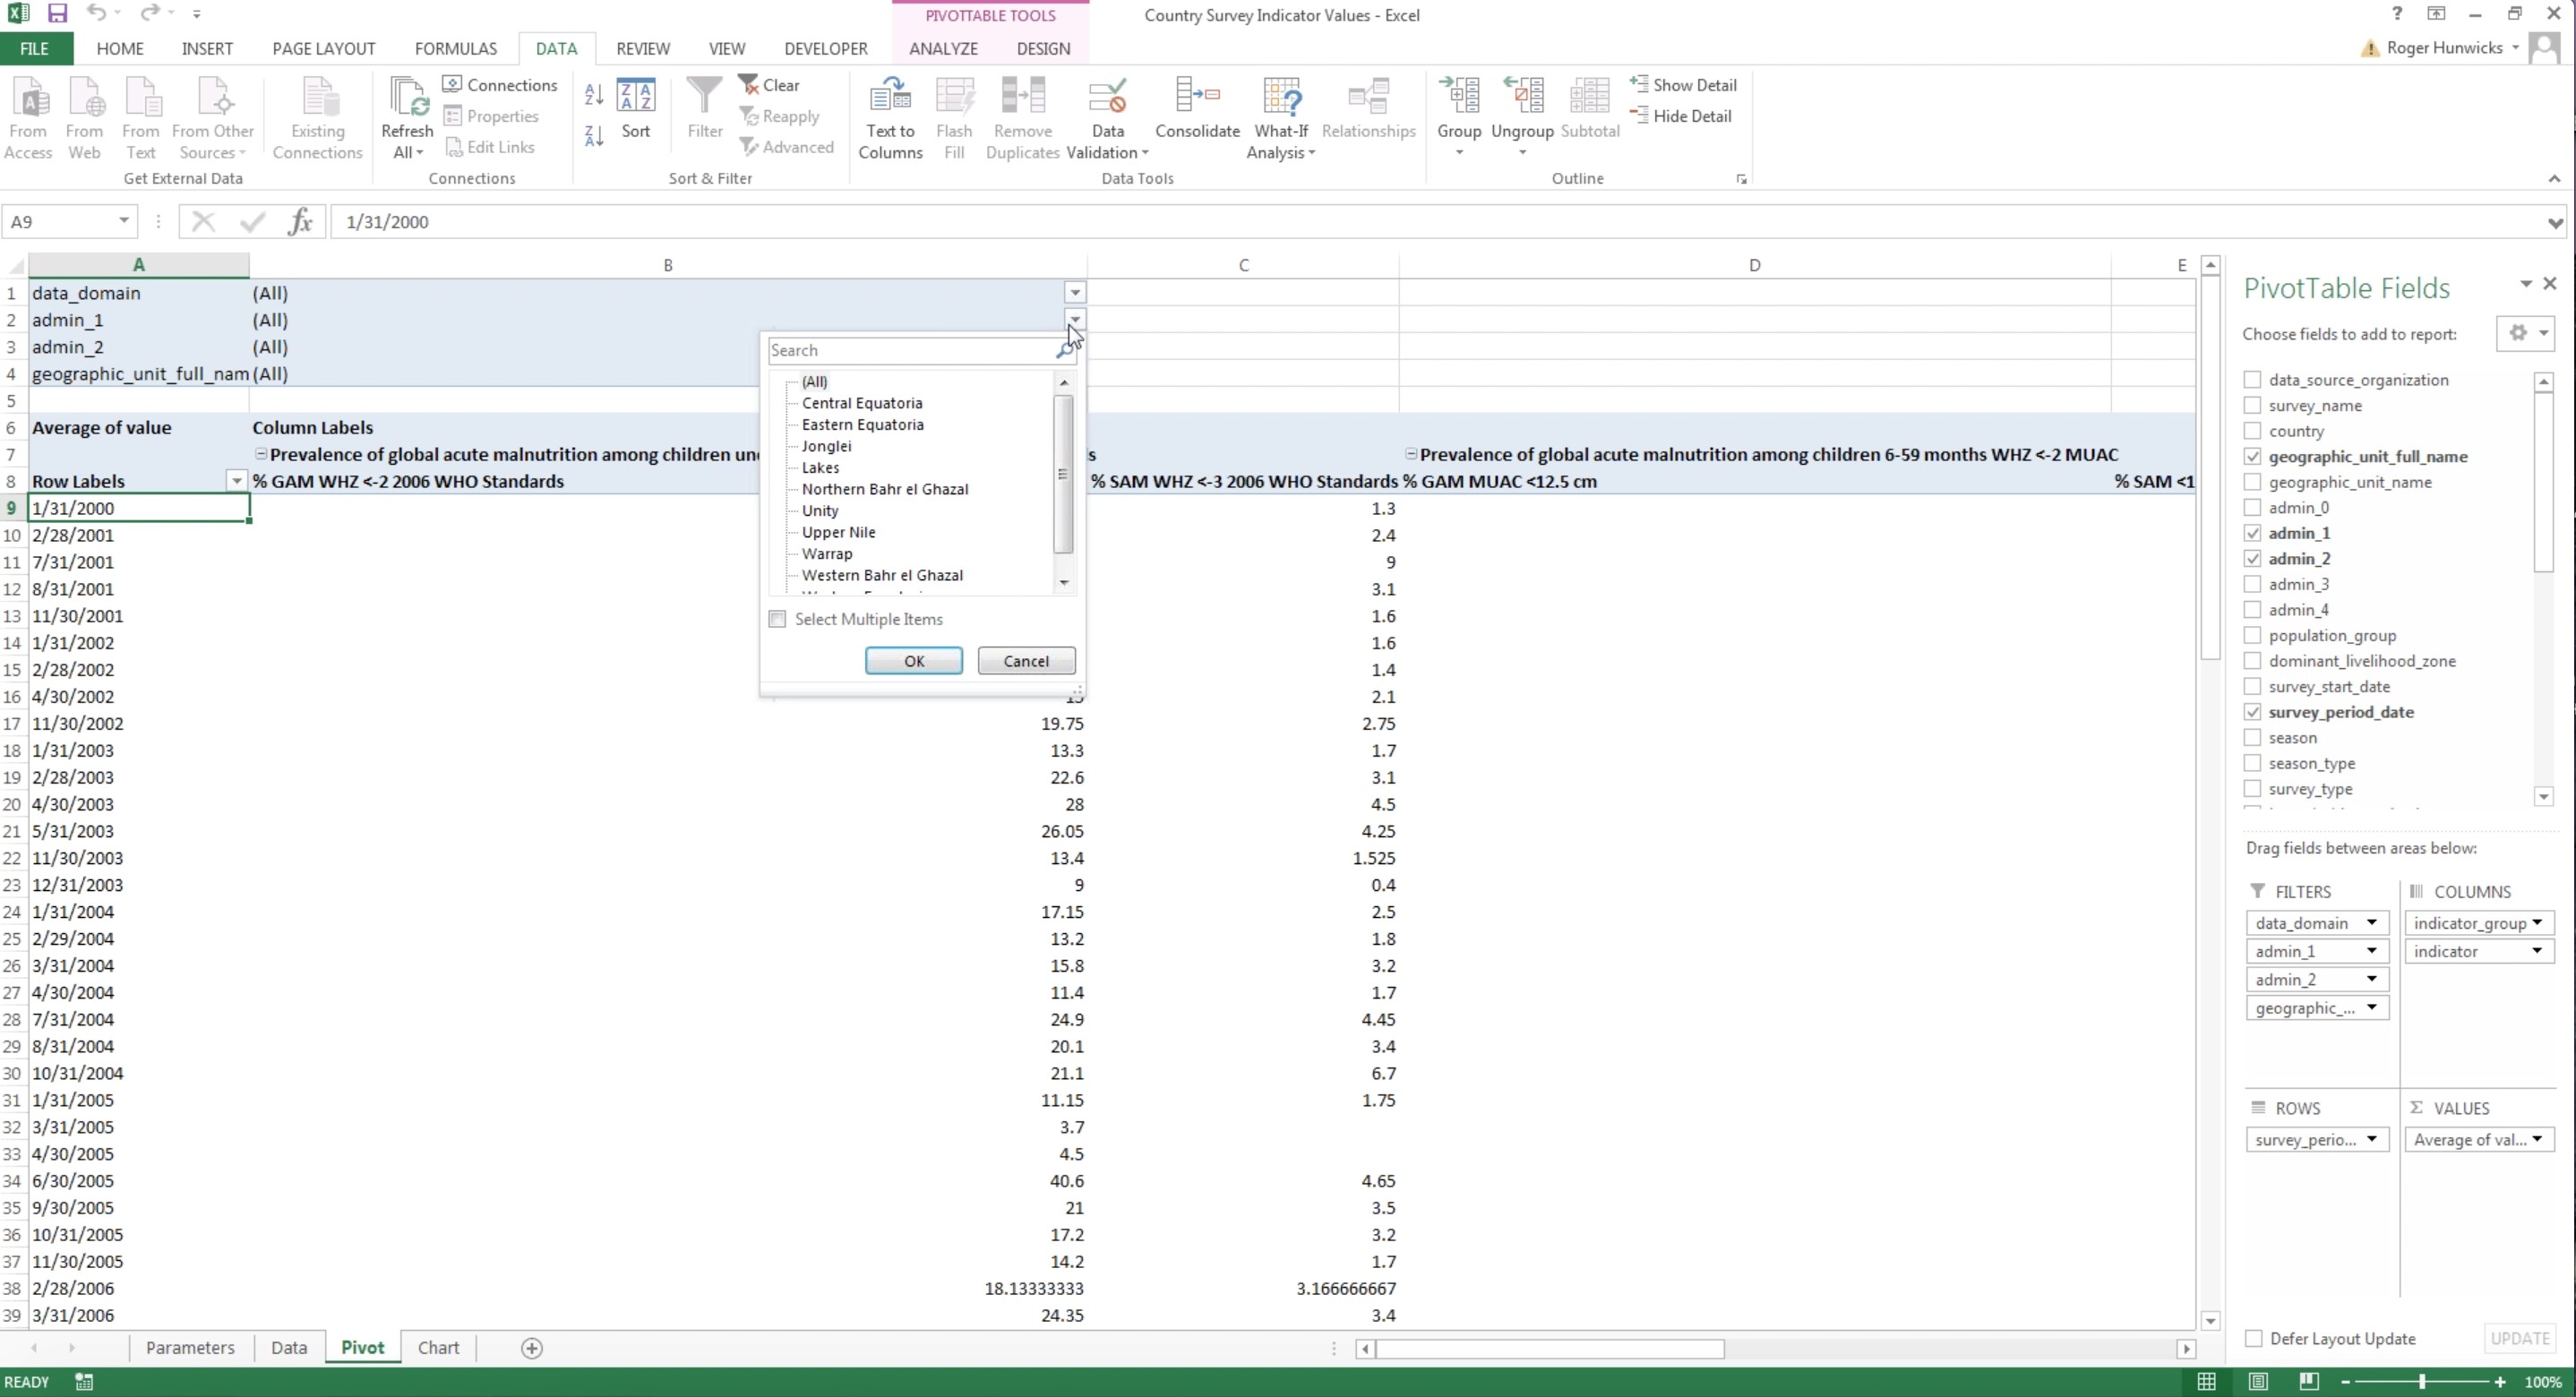Toggle the Defer Layout Update checkbox
Image resolution: width=2576 pixels, height=1397 pixels.
click(2253, 1338)
